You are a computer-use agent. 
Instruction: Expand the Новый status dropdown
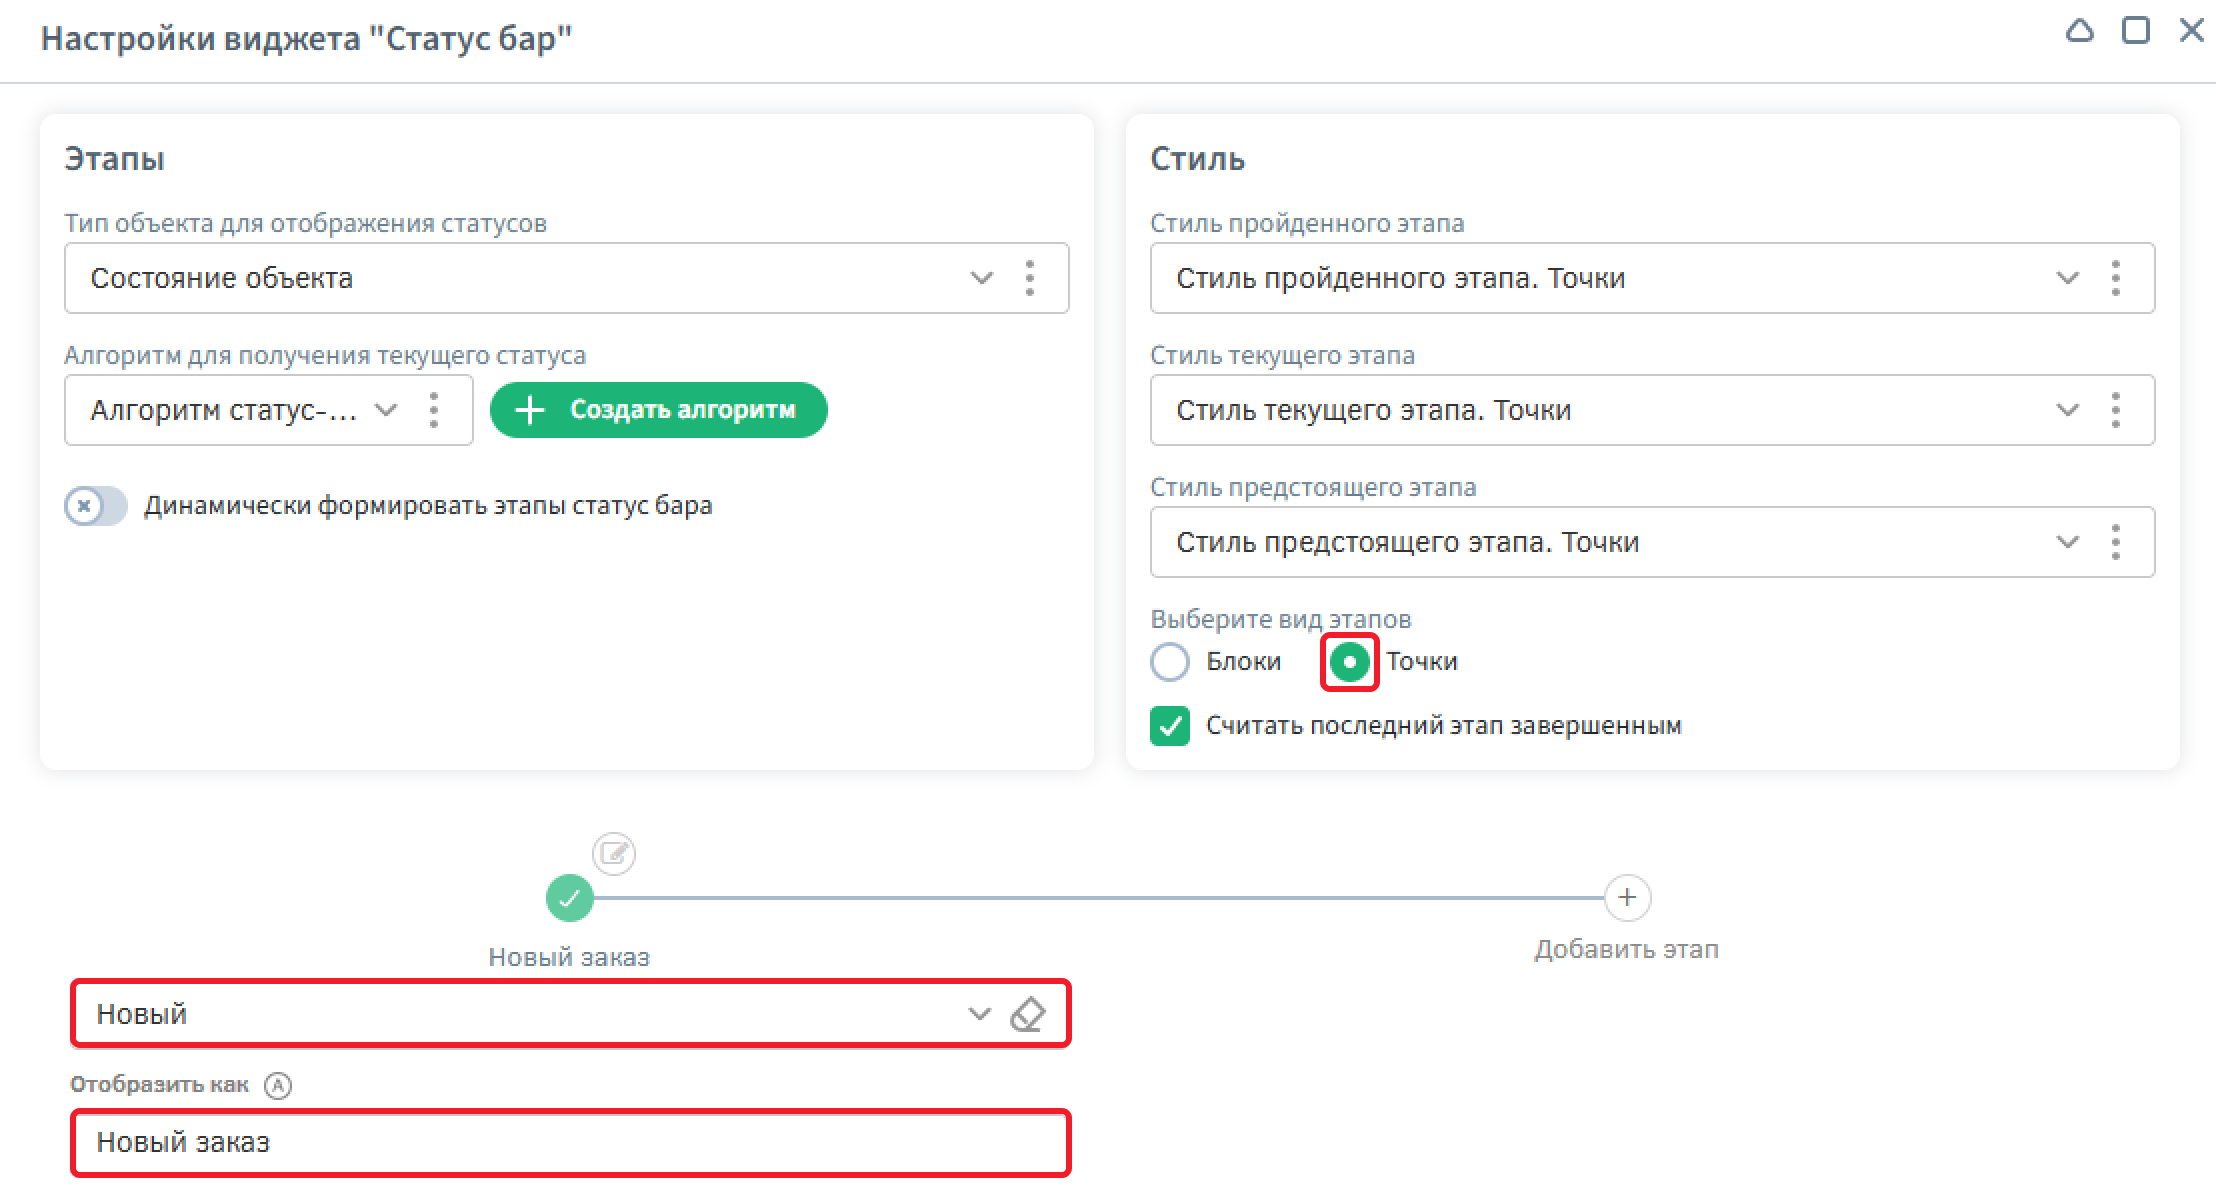tap(978, 1014)
